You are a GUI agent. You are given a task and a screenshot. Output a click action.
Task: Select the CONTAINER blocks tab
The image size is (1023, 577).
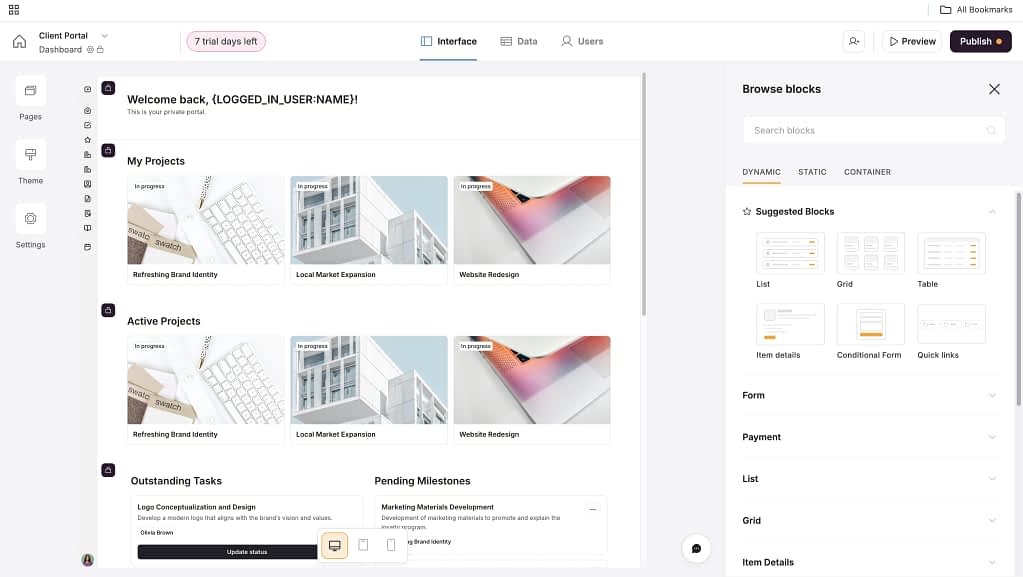tap(867, 172)
